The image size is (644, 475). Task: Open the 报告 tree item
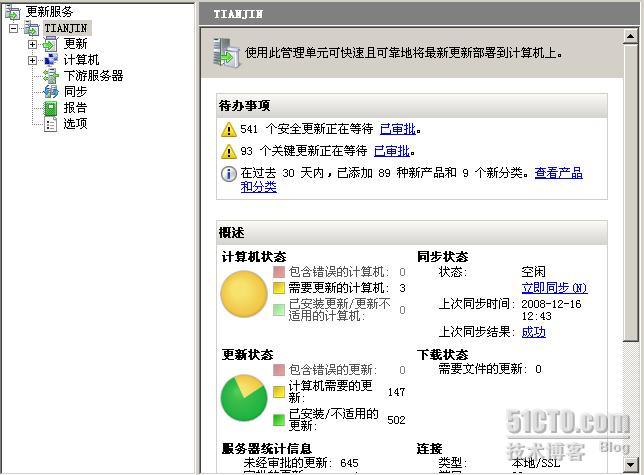point(75,108)
